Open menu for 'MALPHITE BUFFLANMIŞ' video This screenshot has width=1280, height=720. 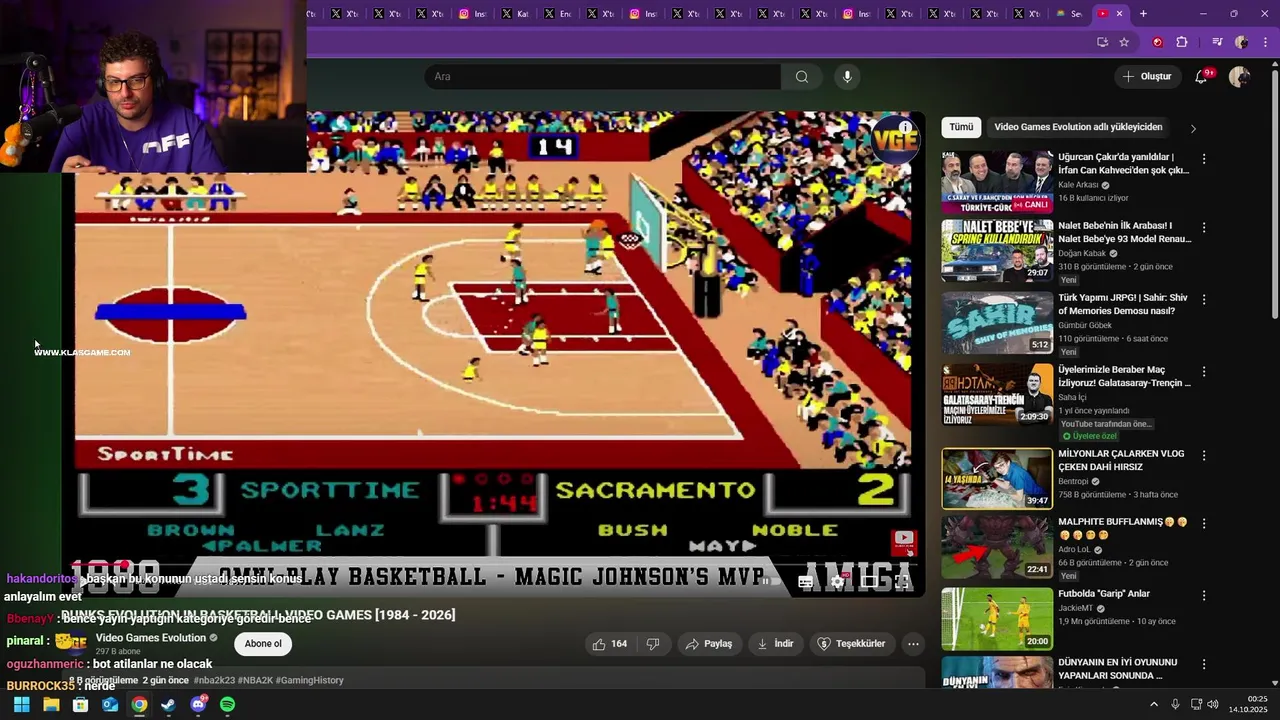(x=1204, y=524)
